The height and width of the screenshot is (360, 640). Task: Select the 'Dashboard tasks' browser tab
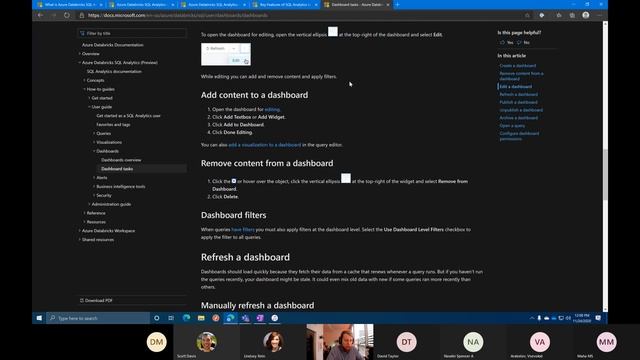point(357,4)
